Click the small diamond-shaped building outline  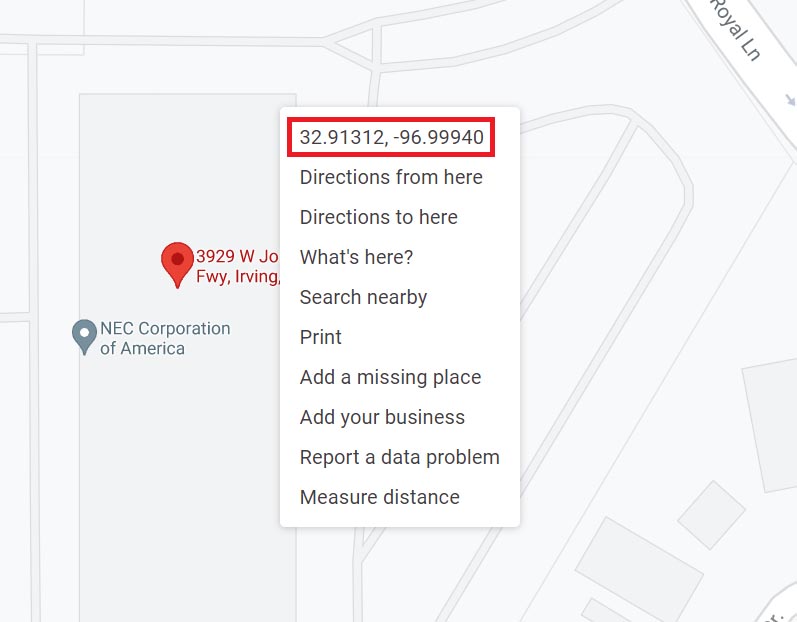[711, 515]
